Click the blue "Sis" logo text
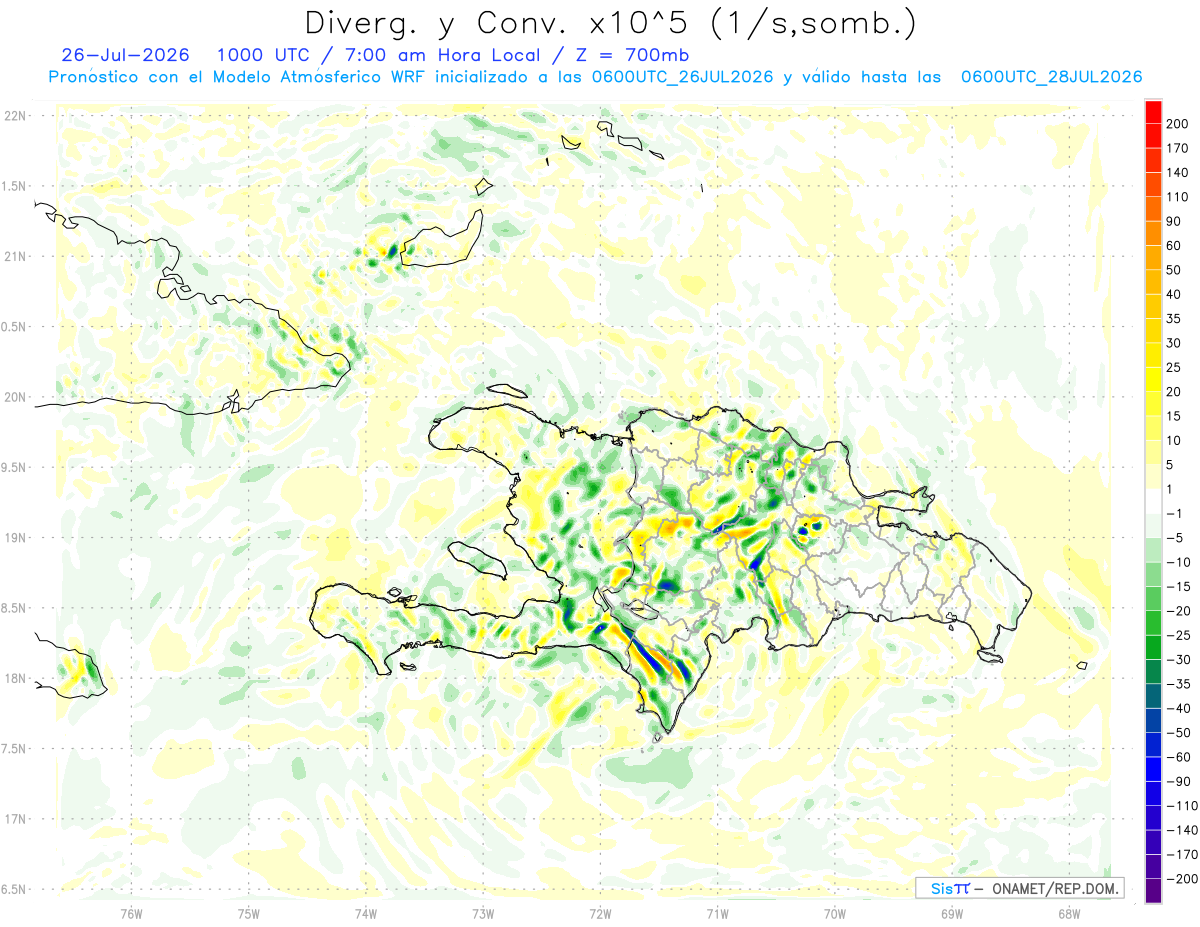This screenshot has height=927, width=1200. [x=941, y=888]
